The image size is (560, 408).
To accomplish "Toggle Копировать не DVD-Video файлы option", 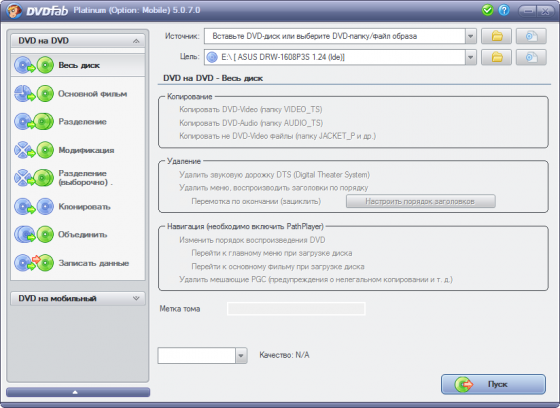I will coord(278,136).
